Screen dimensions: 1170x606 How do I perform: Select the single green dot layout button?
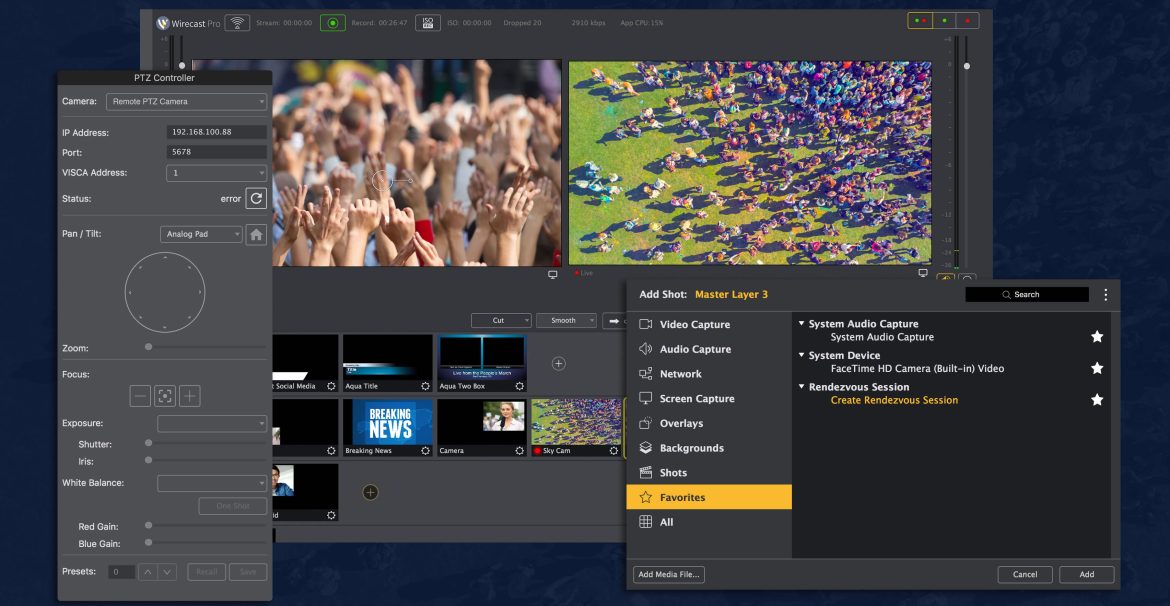945,21
